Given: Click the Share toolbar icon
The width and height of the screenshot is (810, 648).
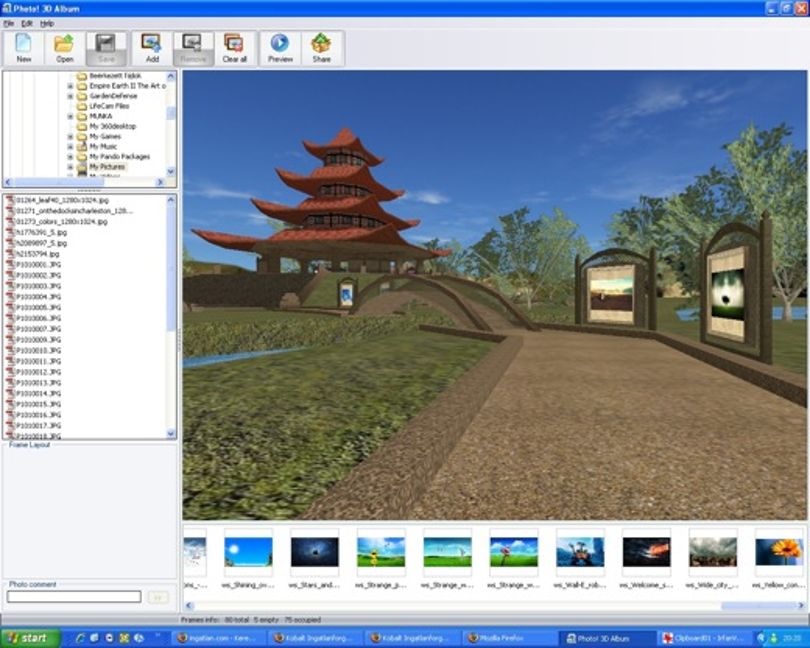Looking at the screenshot, I should pos(321,49).
